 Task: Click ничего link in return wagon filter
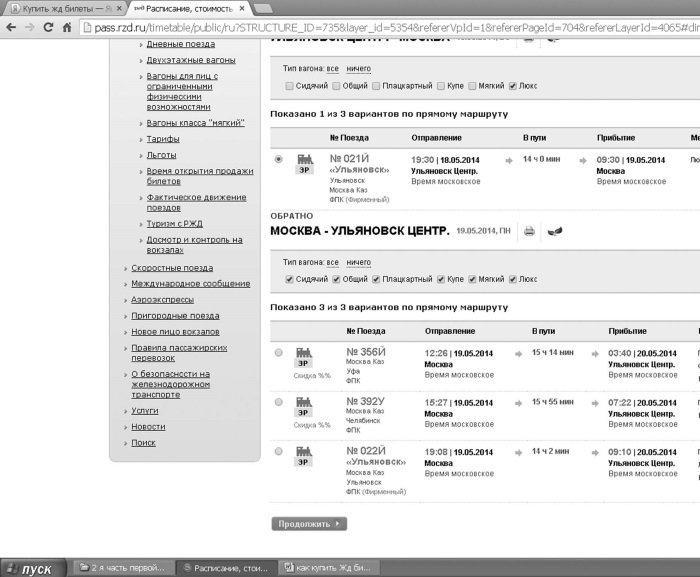(x=358, y=262)
